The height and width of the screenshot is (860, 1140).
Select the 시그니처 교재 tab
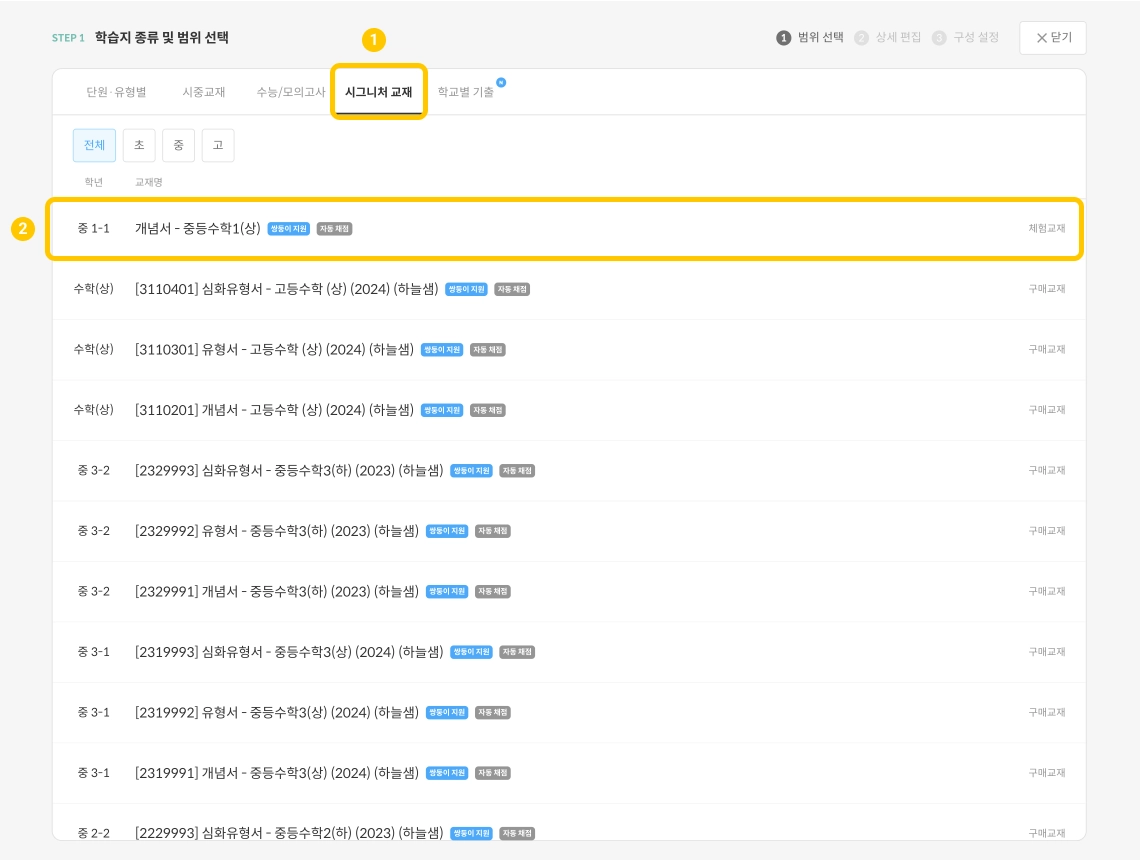[379, 92]
